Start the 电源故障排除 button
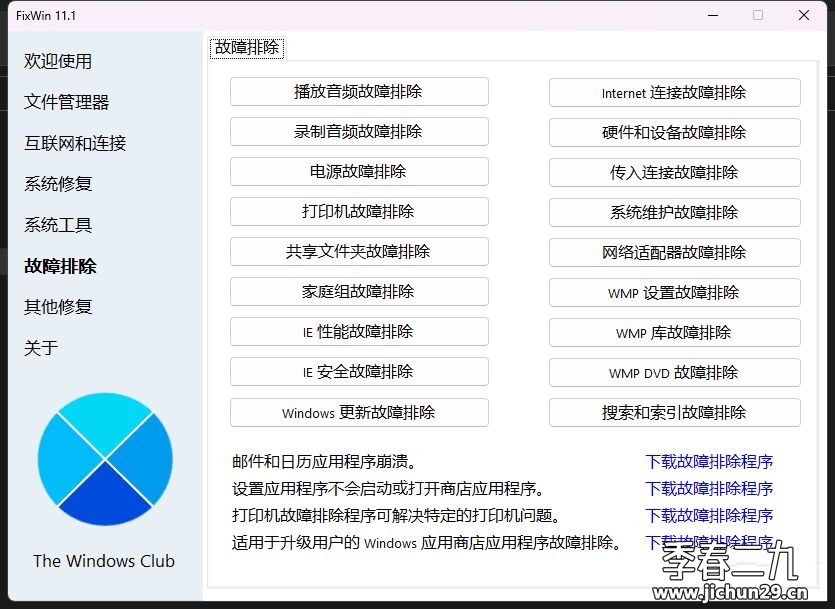The width and height of the screenshot is (835, 609). 359,171
